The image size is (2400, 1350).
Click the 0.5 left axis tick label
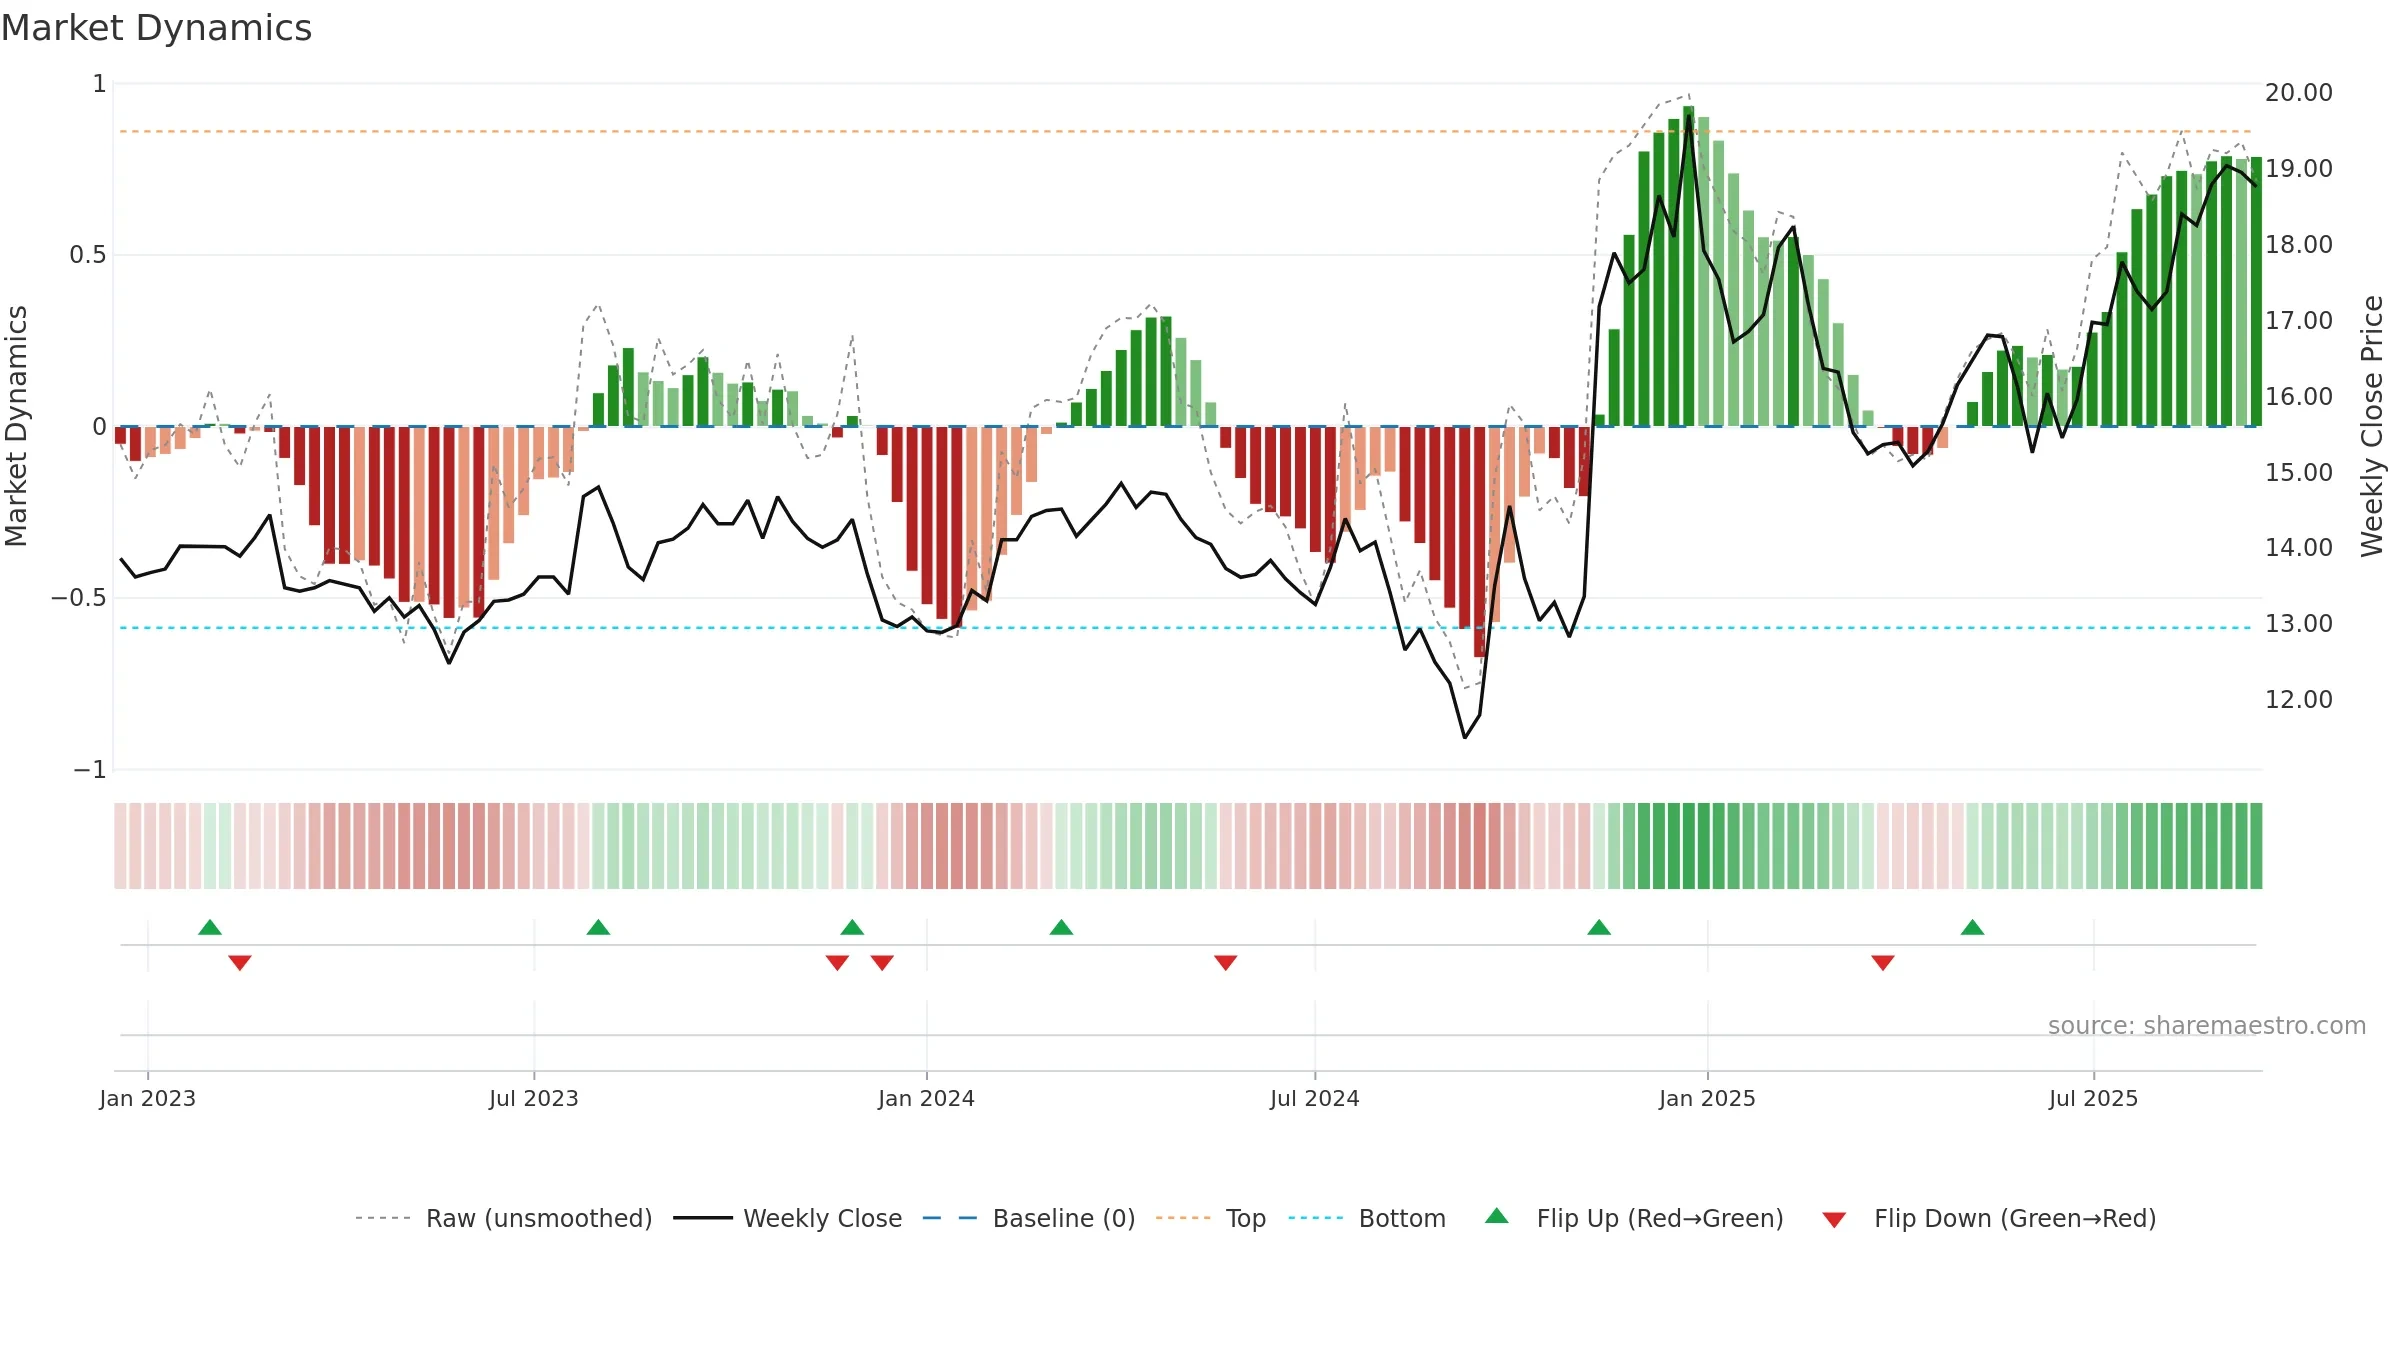pyautogui.click(x=88, y=255)
